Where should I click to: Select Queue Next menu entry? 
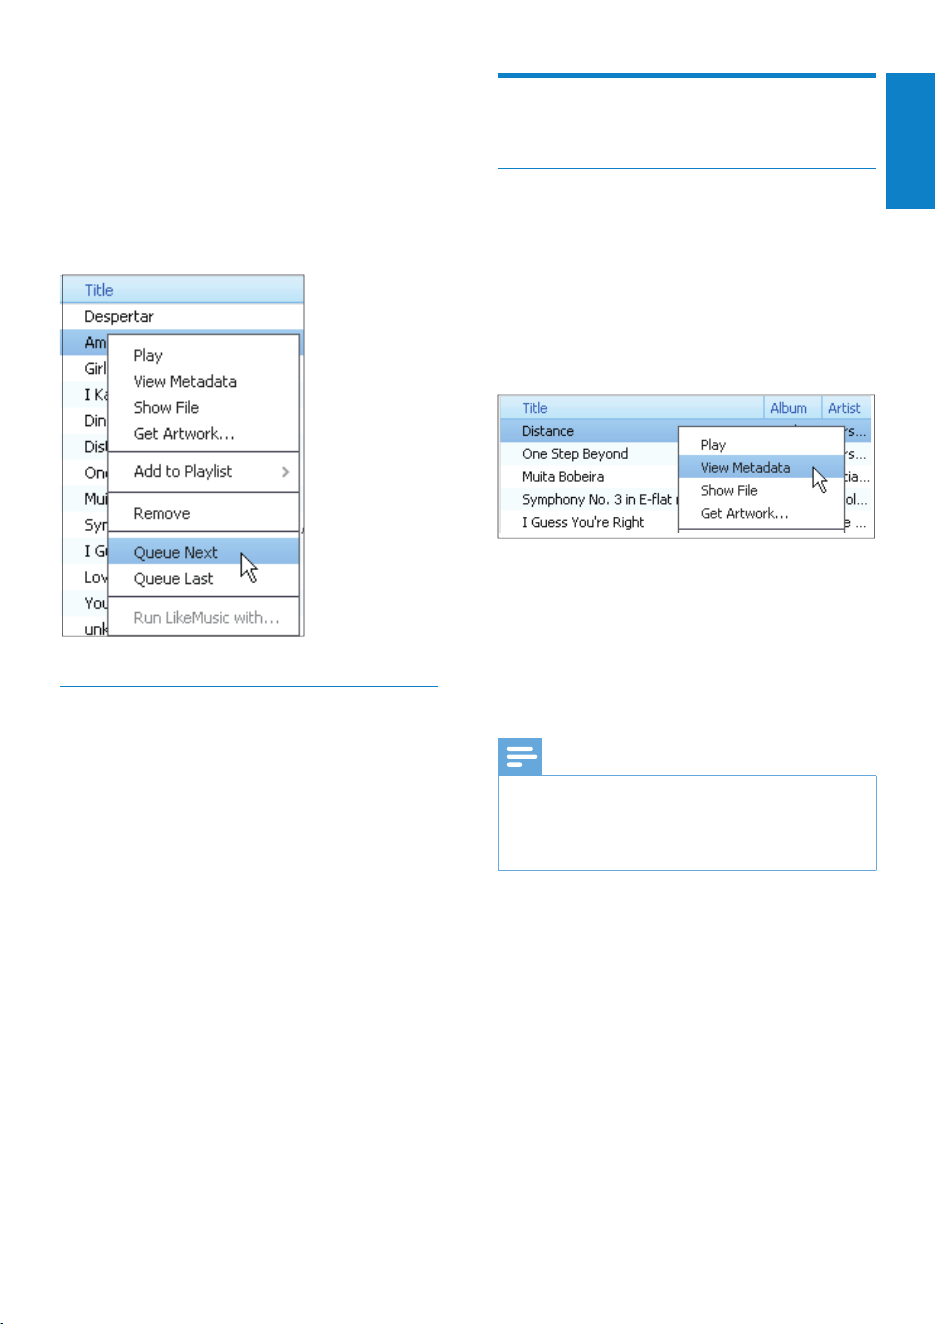coord(203,552)
